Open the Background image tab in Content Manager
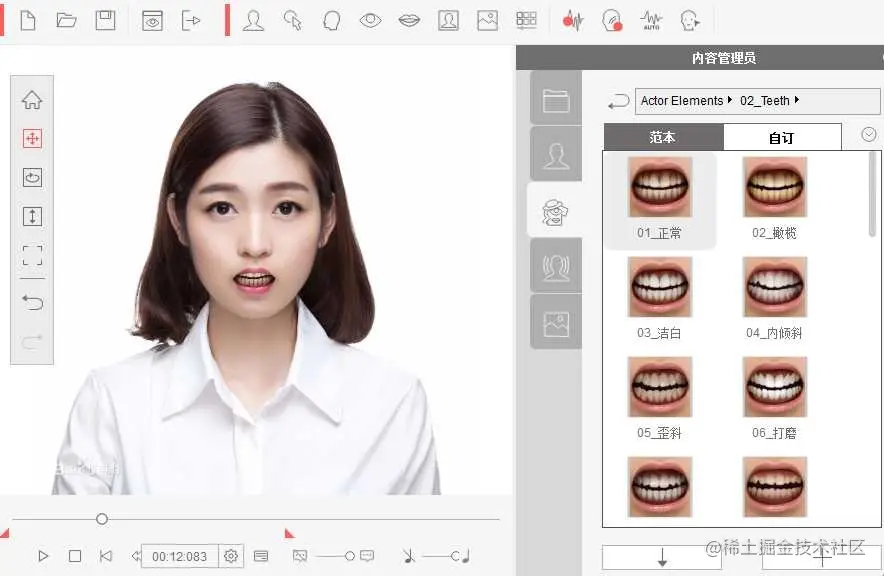The image size is (884, 576). 556,322
